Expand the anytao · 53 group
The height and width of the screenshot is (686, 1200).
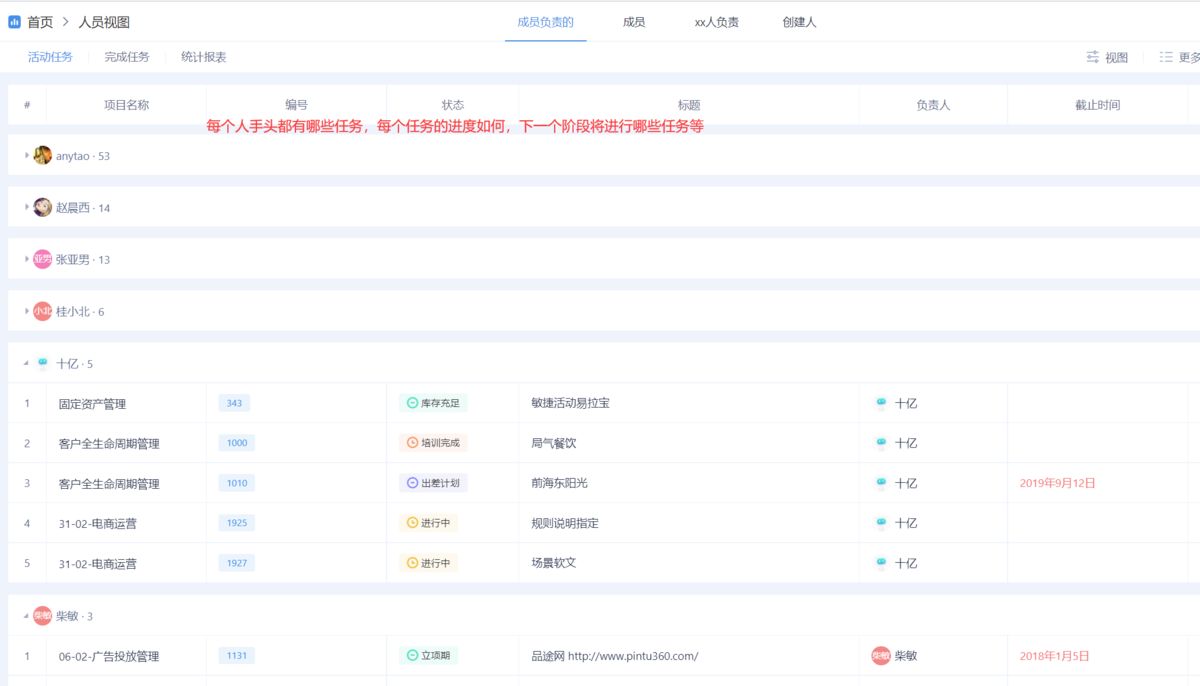pyautogui.click(x=27, y=155)
